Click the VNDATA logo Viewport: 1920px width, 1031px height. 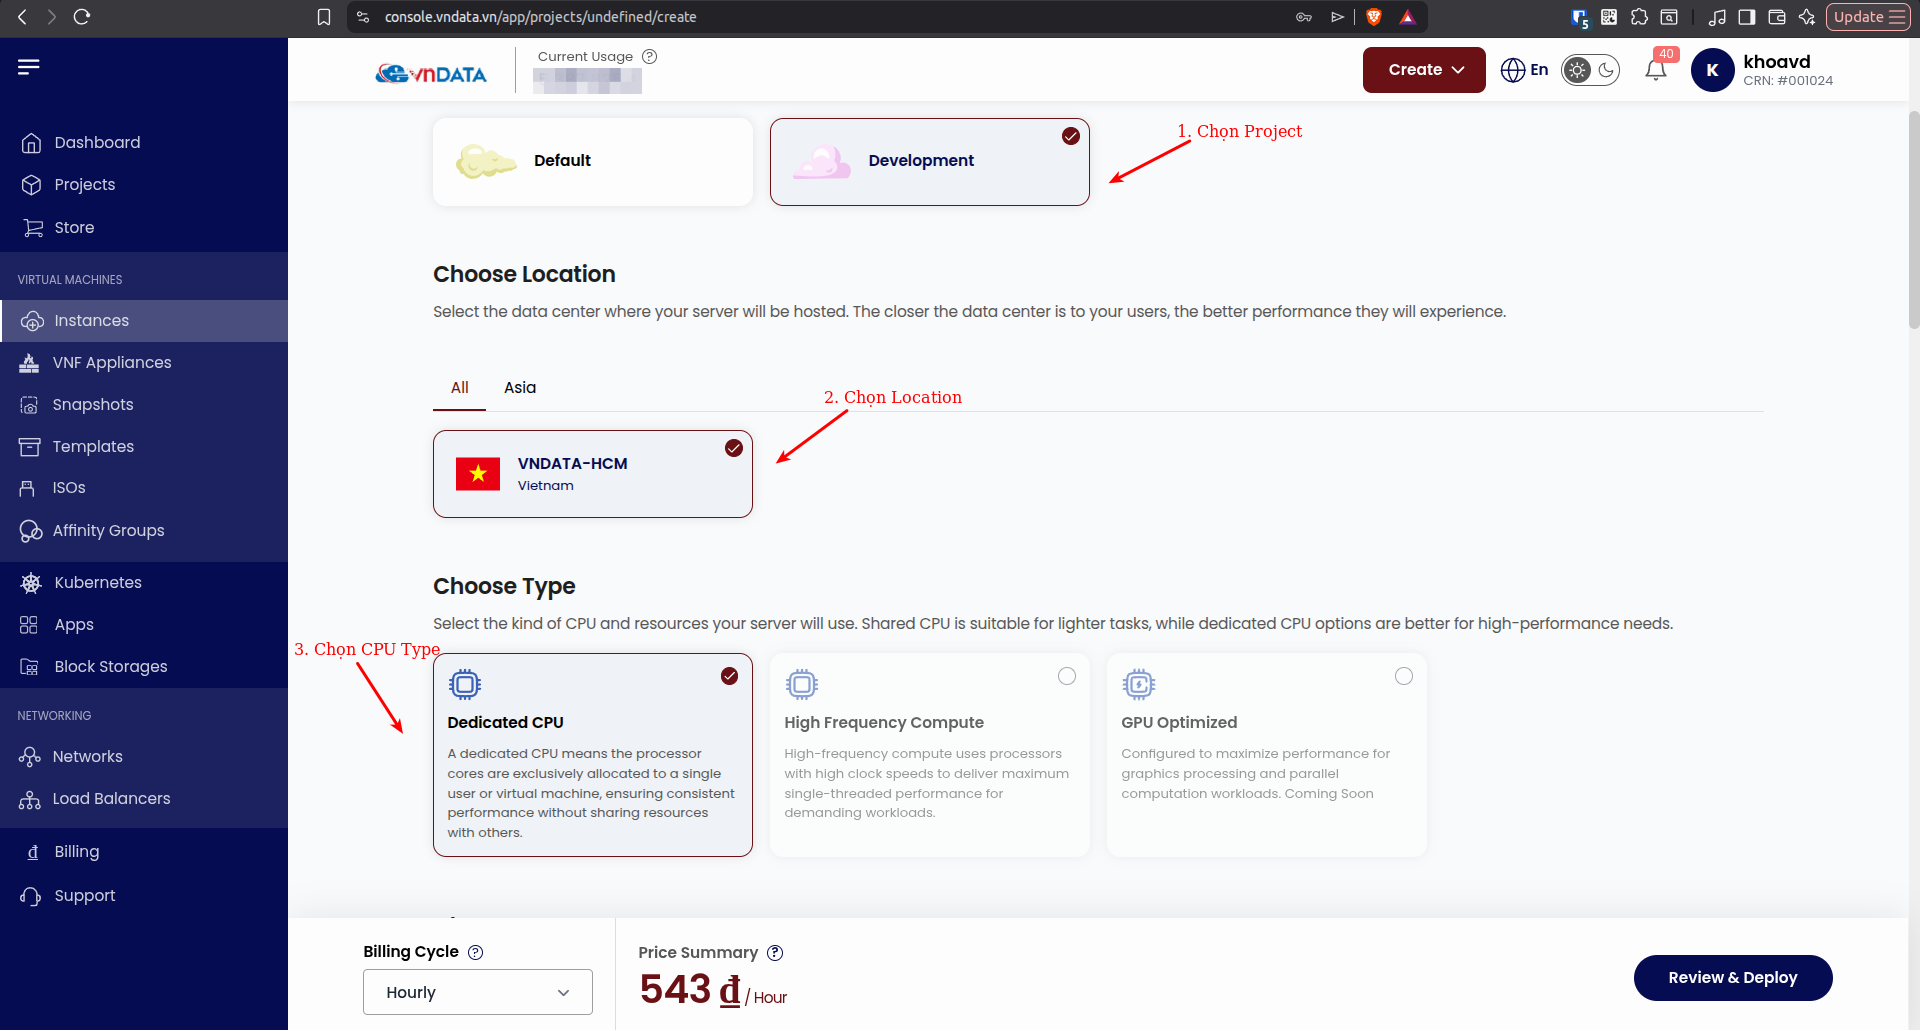tap(431, 73)
